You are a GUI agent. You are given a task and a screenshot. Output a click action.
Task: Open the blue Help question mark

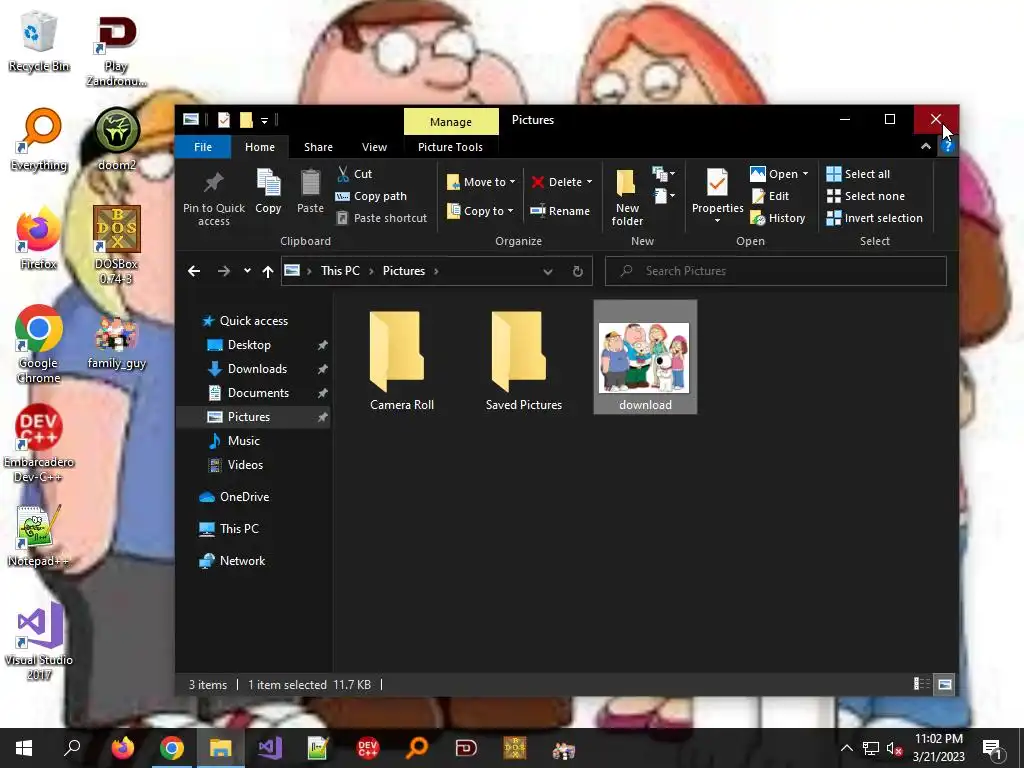click(947, 146)
